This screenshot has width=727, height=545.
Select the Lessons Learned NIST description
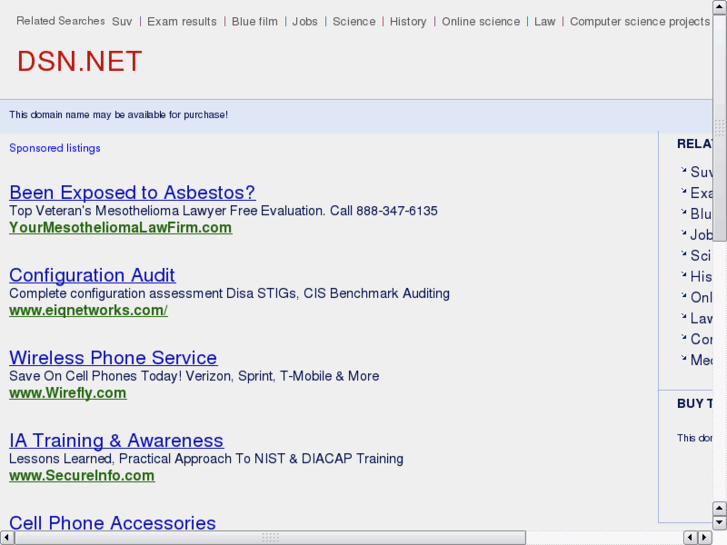click(x=206, y=459)
